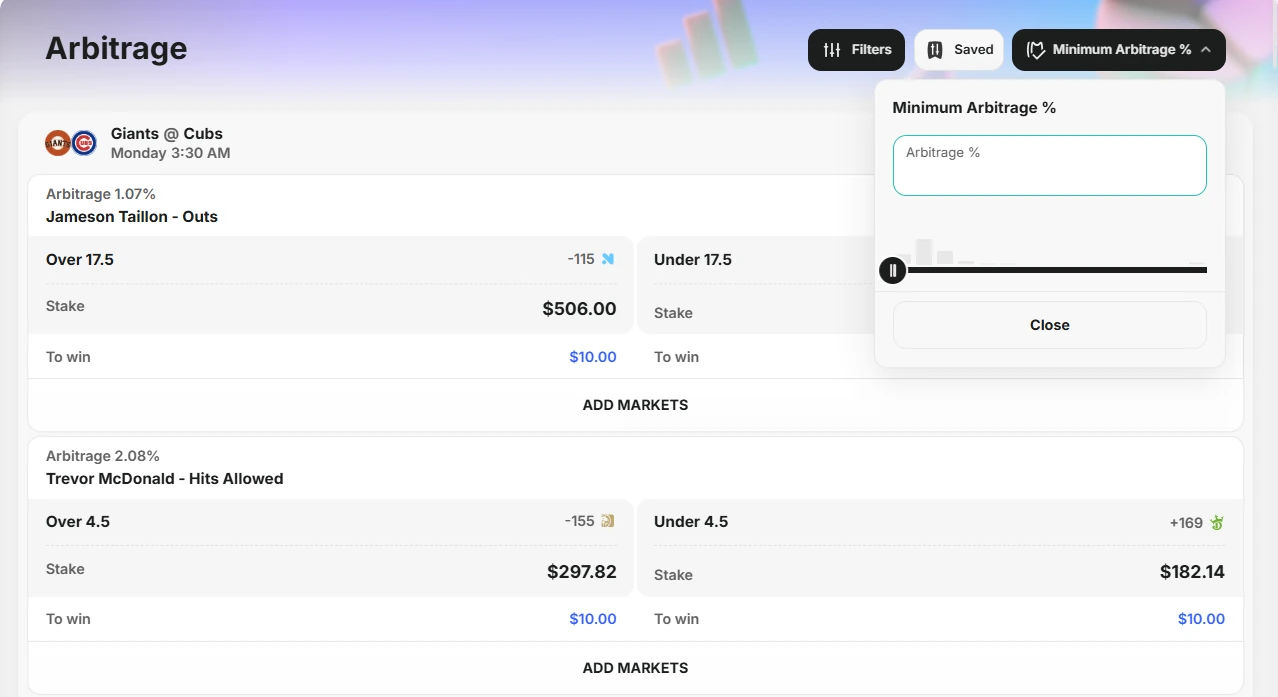The height and width of the screenshot is (697, 1278).
Task: Click ADD MARKETS under Trevor McDonald
Action: click(636, 667)
